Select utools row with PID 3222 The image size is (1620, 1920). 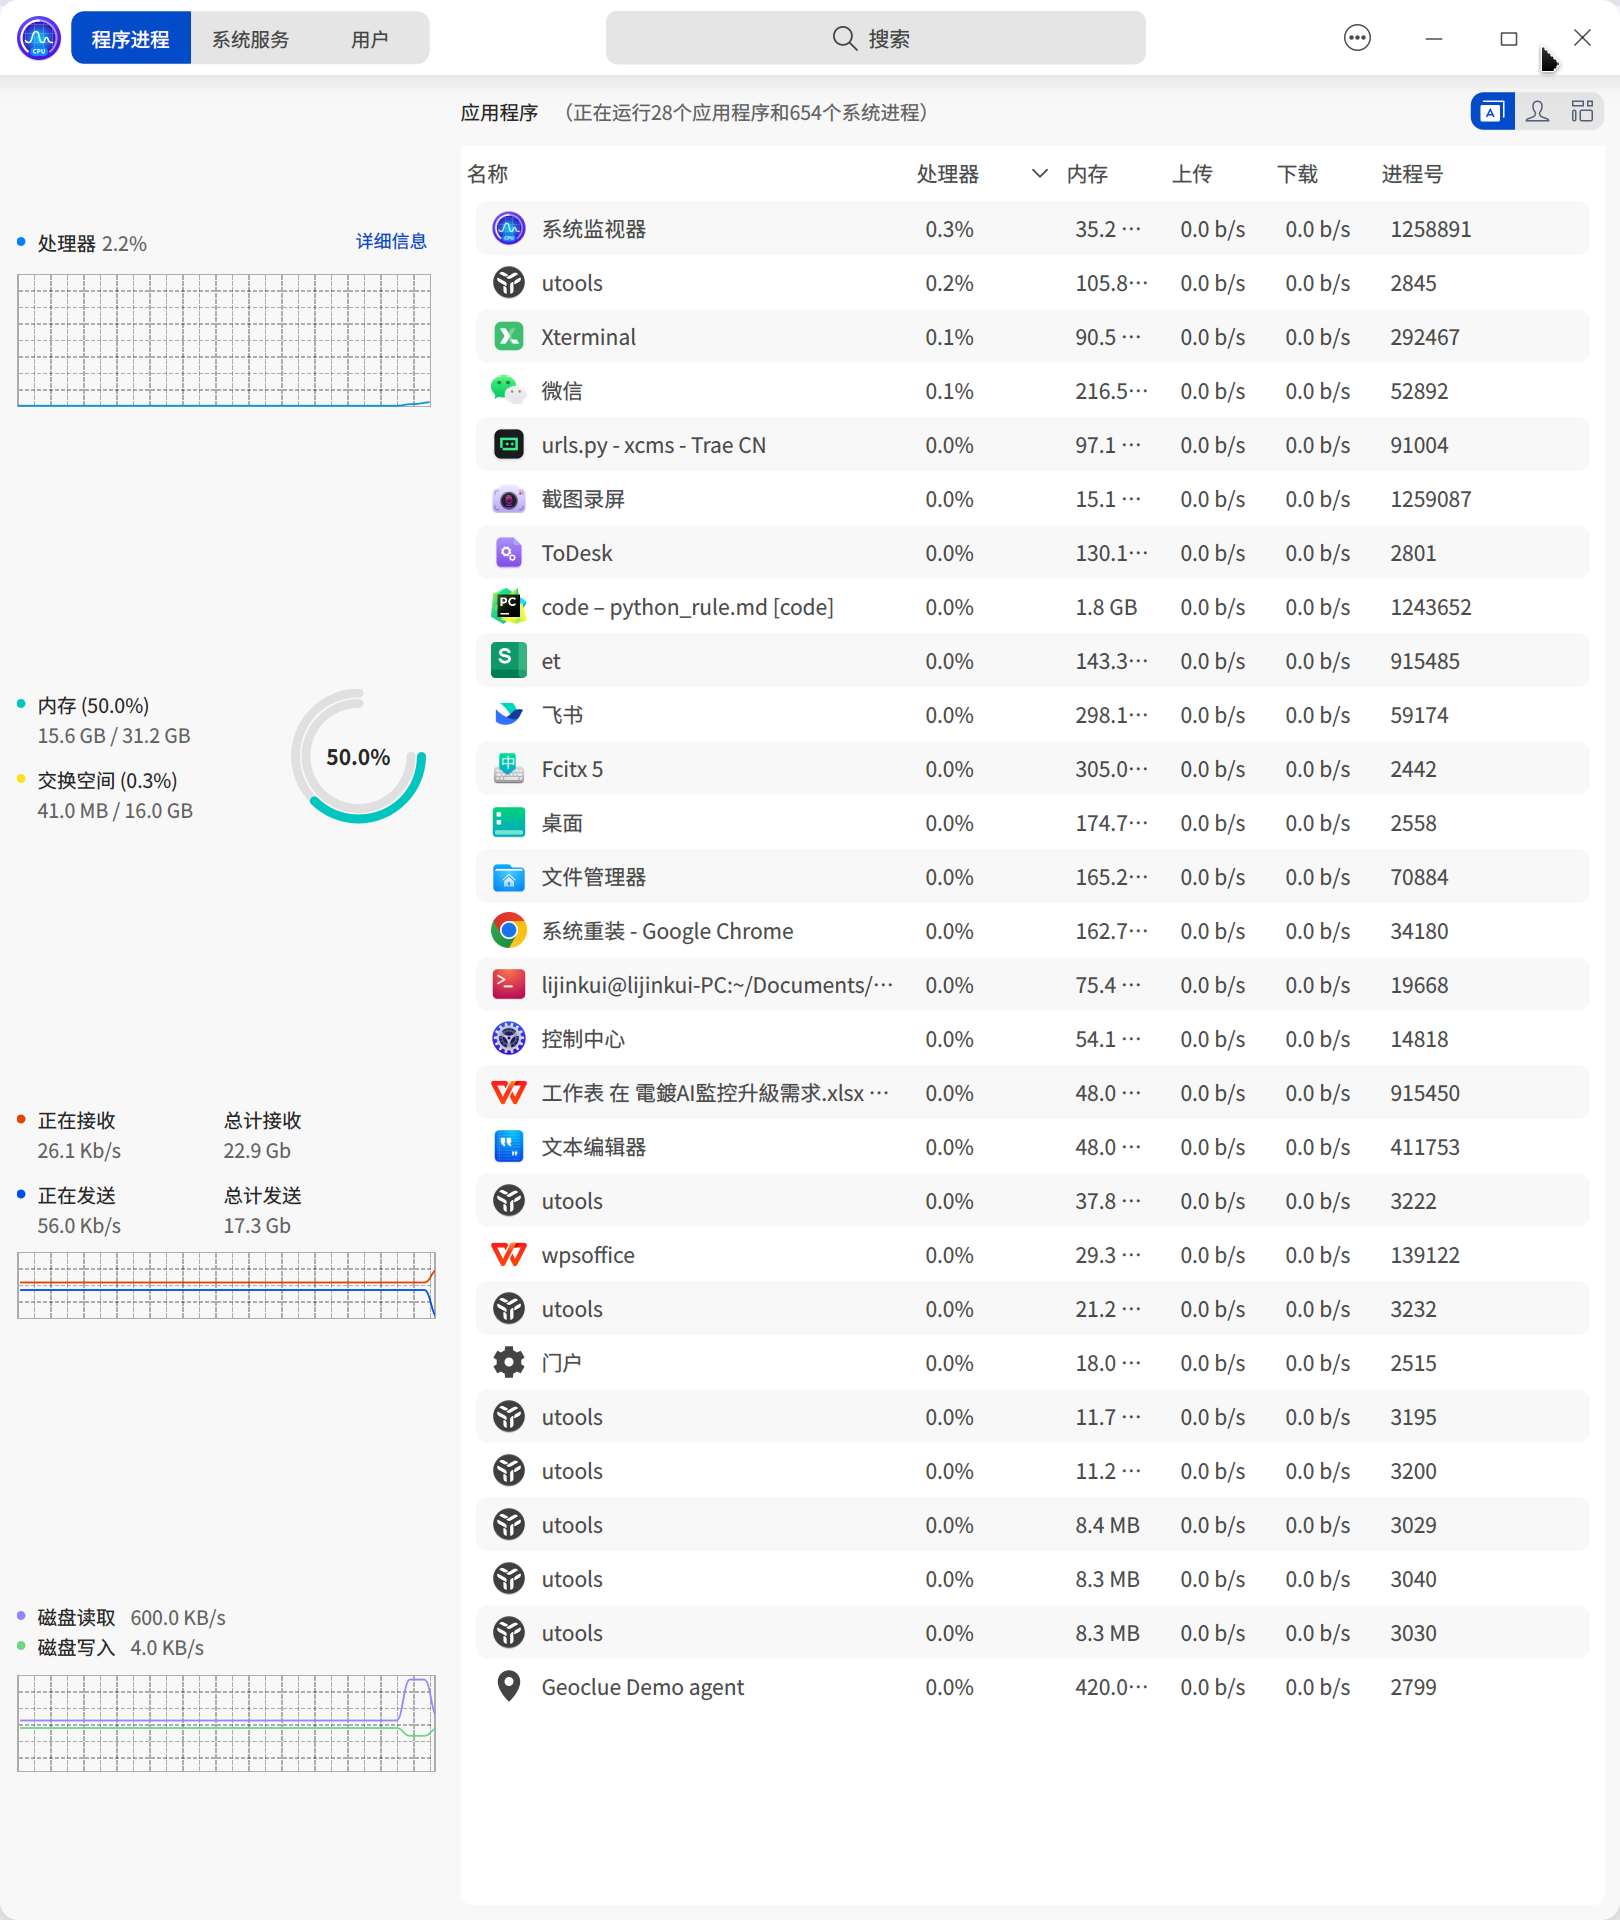[1032, 1201]
